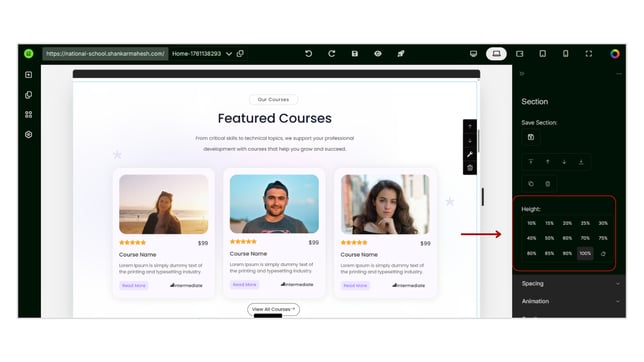Select the beach woman course thumbnail
The image size is (644, 362).
coord(163,204)
